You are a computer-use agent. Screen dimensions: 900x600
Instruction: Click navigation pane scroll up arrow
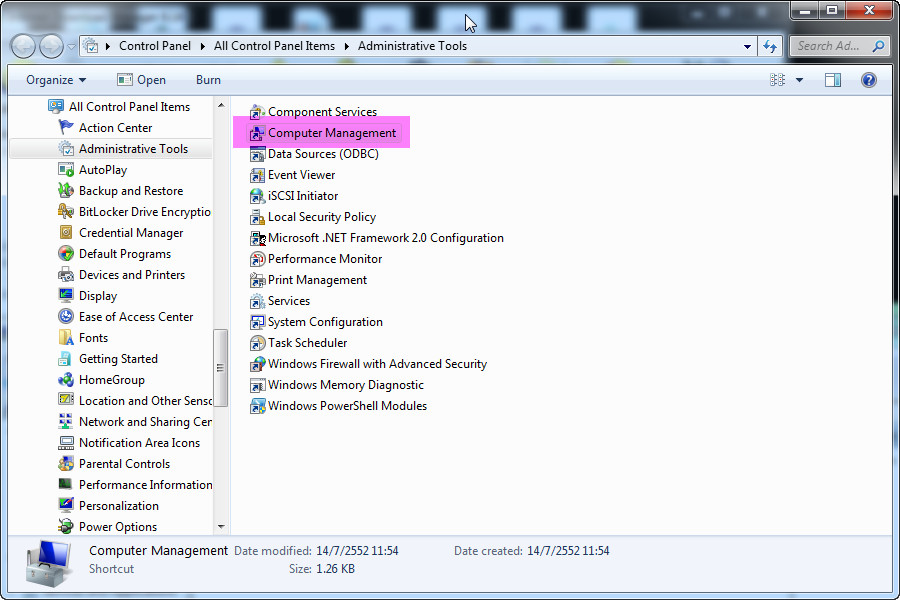(x=221, y=105)
